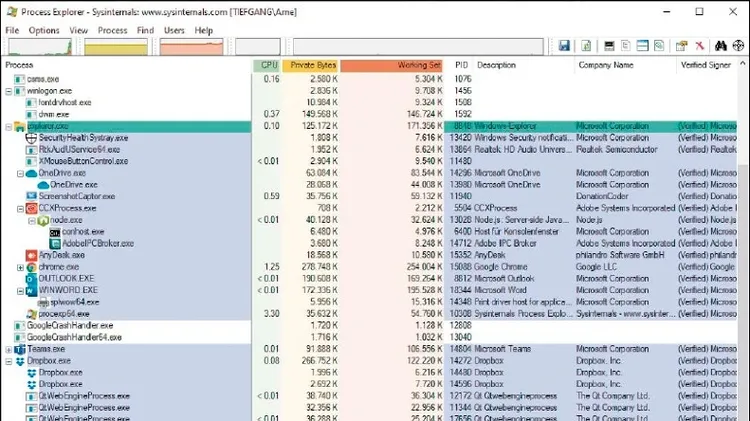Click the red CCXProcess.exe icon

pyautogui.click(x=31, y=208)
